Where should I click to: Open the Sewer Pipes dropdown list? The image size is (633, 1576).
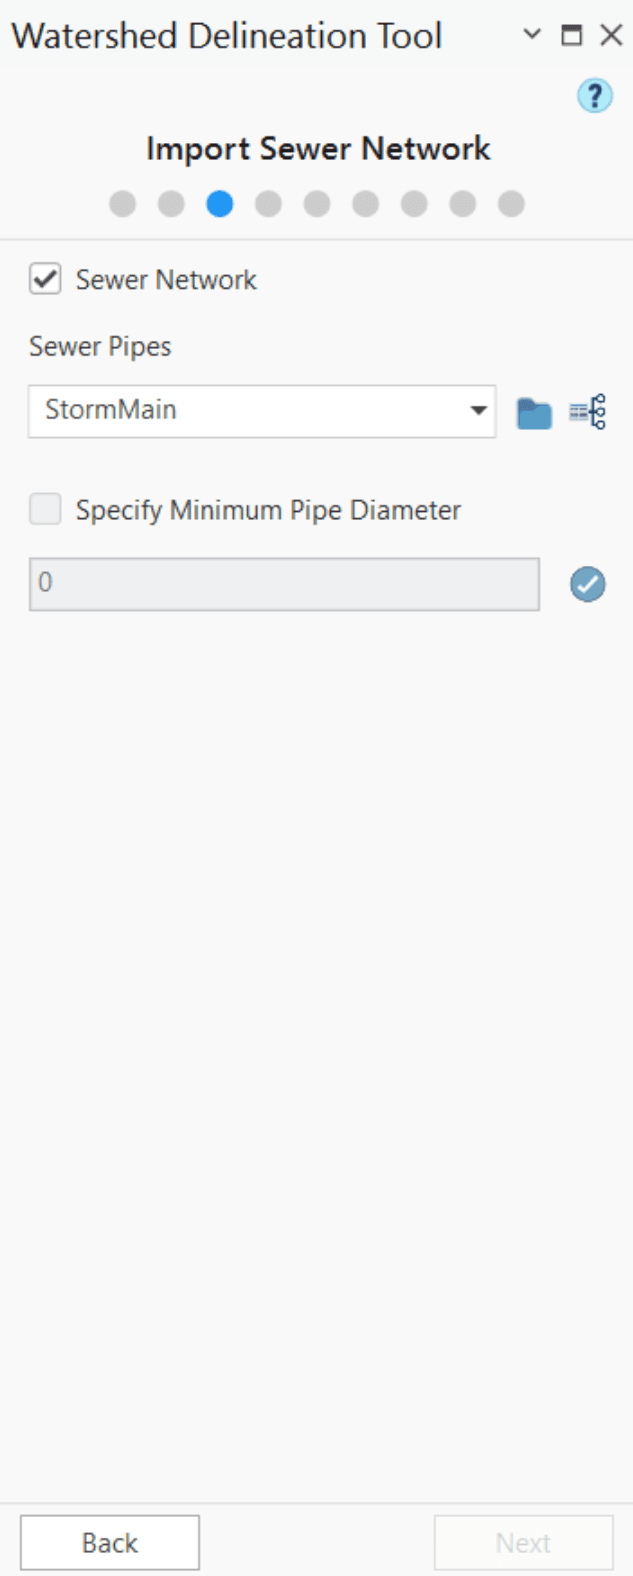tap(478, 411)
